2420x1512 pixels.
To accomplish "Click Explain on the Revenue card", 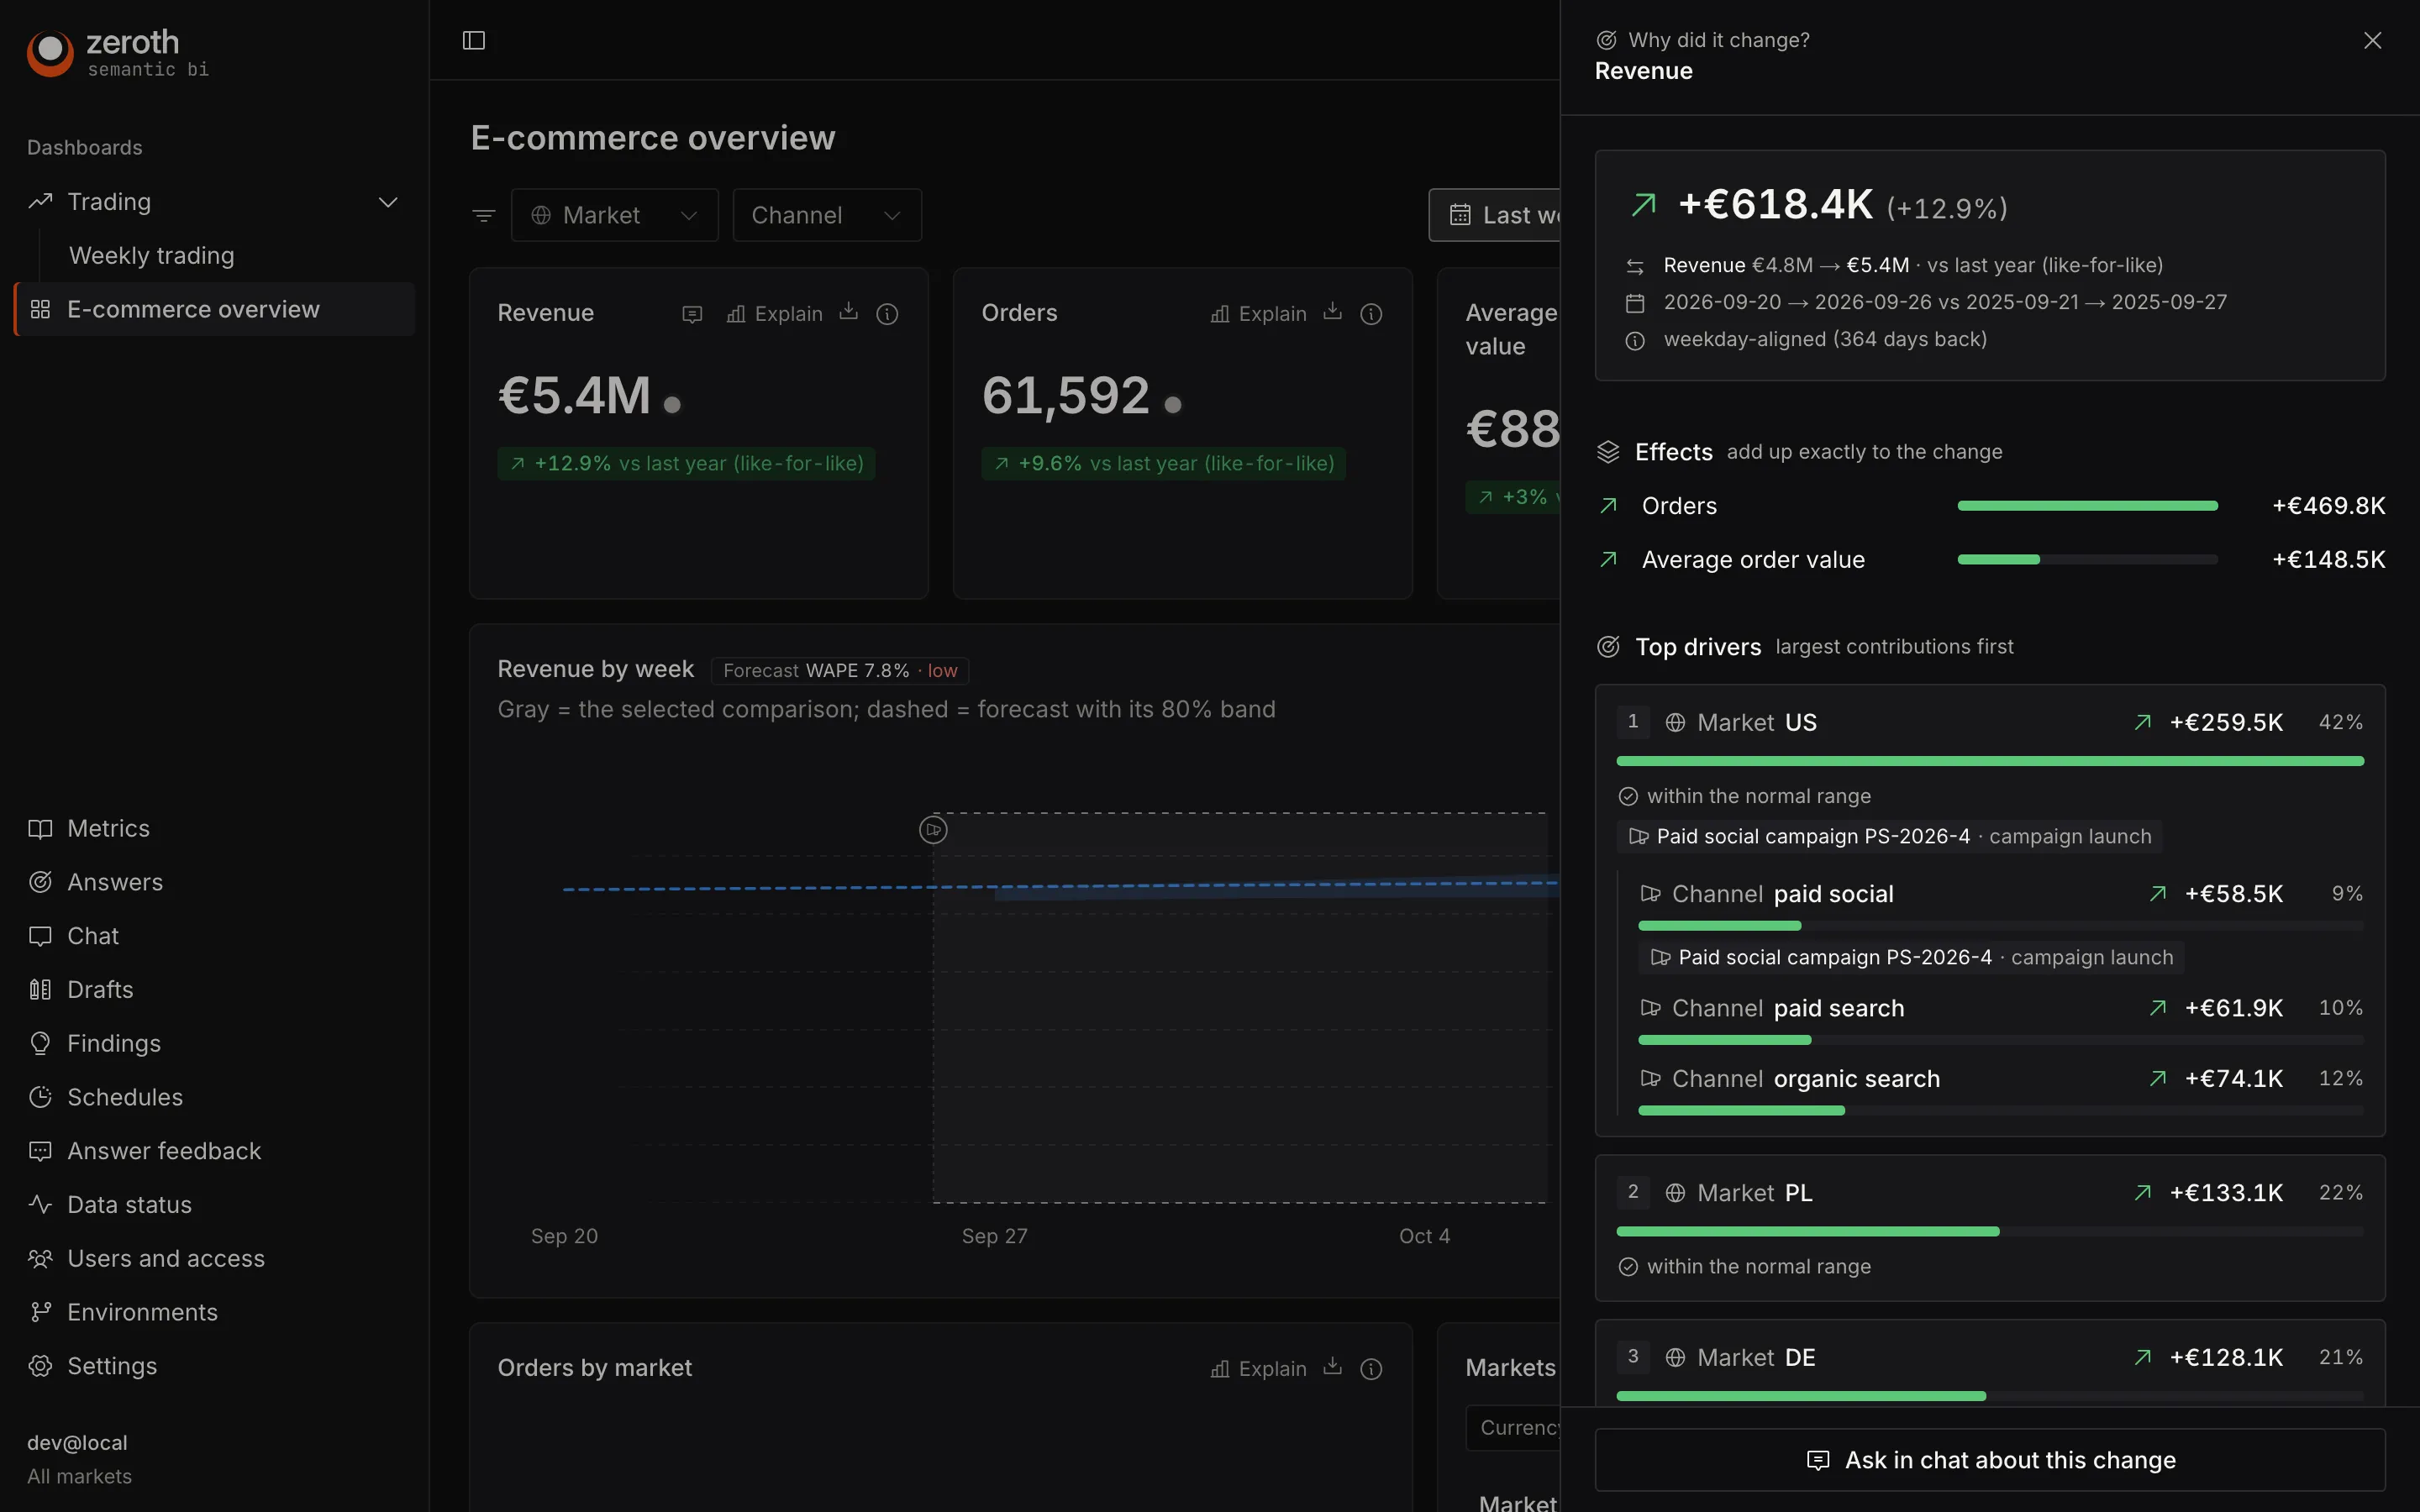I will [x=774, y=314].
